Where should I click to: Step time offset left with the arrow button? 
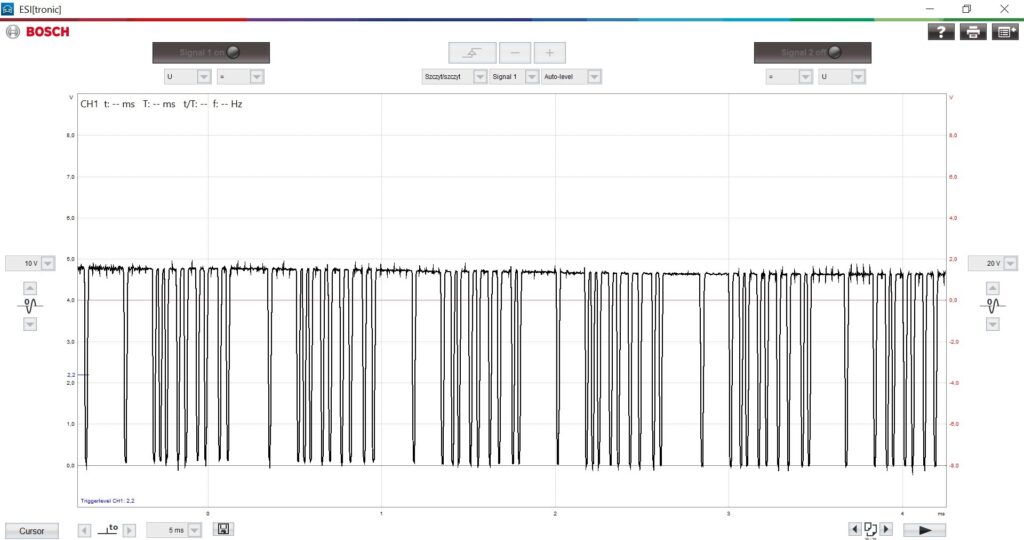(84, 530)
